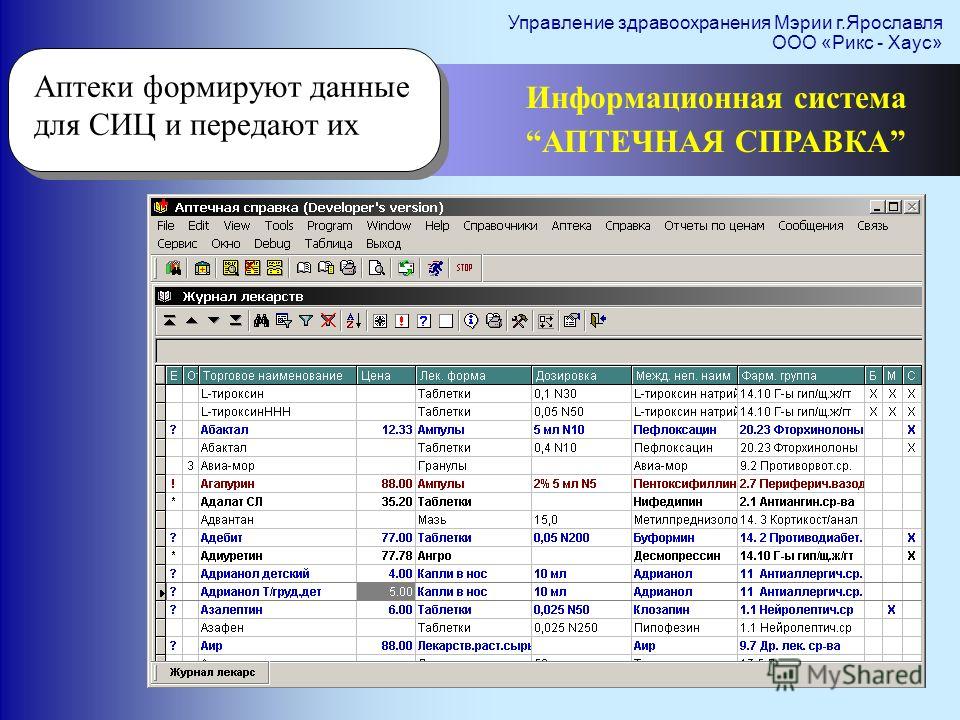Apply the funnel filter icon
Viewport: 960px width, 720px height.
pos(306,320)
